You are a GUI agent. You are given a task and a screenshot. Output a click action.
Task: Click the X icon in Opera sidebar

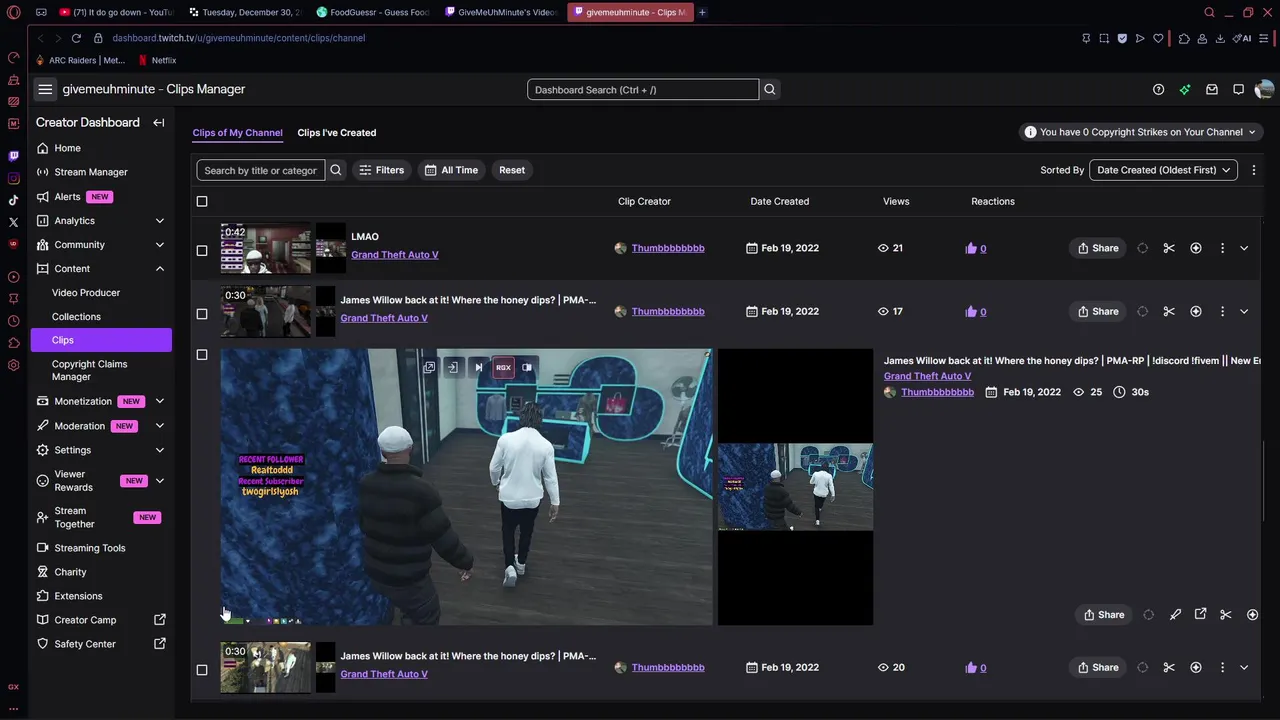click(x=13, y=222)
